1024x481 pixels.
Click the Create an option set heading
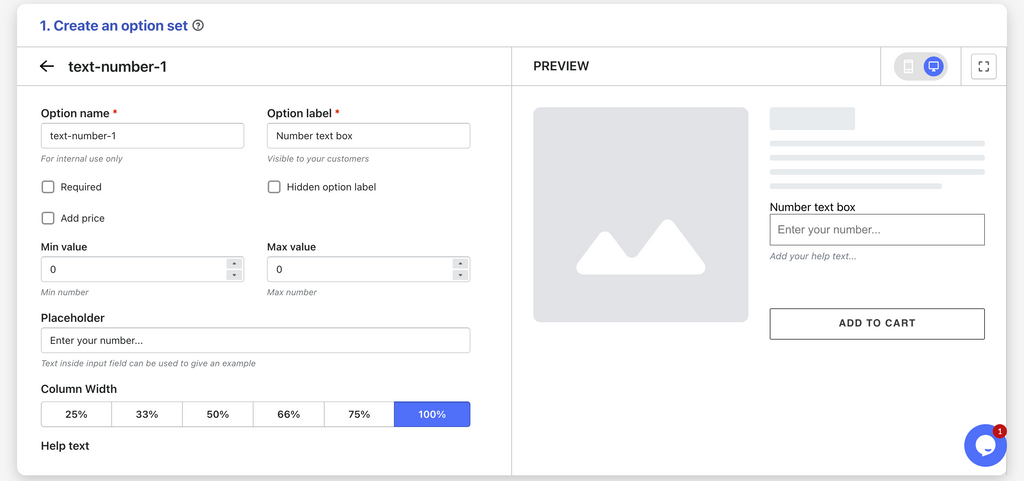pos(114,26)
